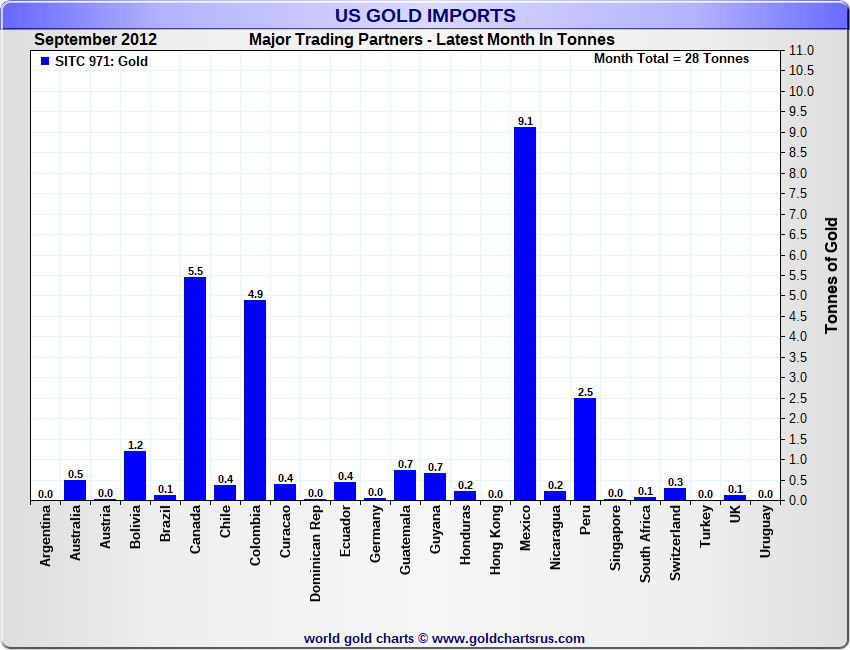The height and width of the screenshot is (650, 850).
Task: Click the 'Month Total = 28 Tonnes' label
Action: pyautogui.click(x=671, y=59)
